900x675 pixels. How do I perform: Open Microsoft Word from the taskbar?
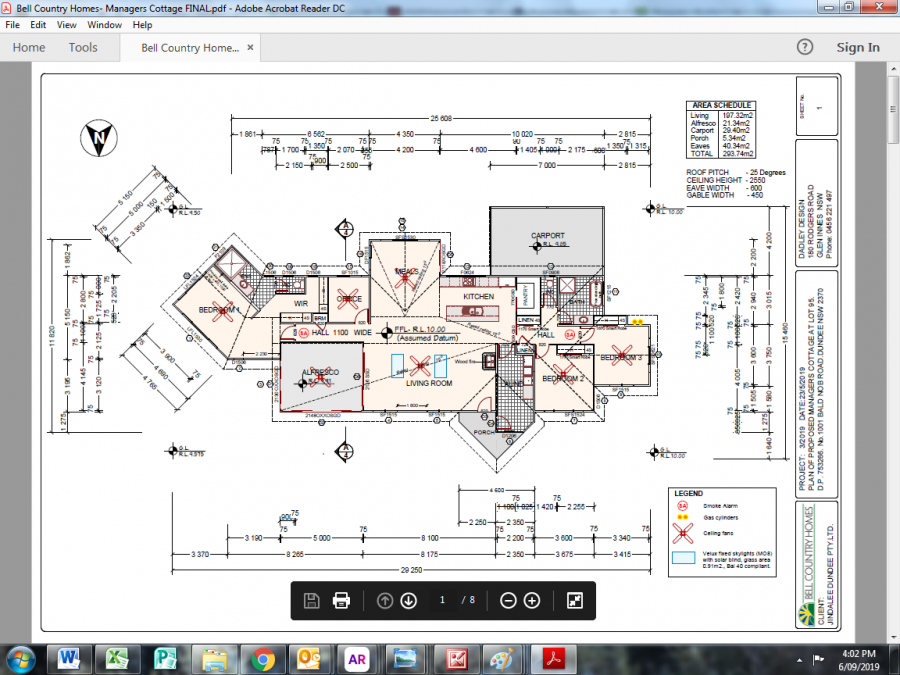(68, 659)
